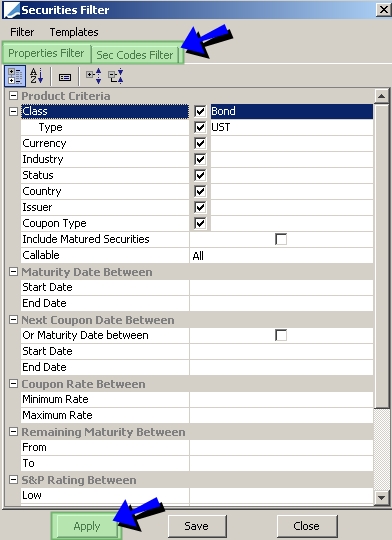
Task: Click the Maturity Date End Date field
Action: coord(281,303)
